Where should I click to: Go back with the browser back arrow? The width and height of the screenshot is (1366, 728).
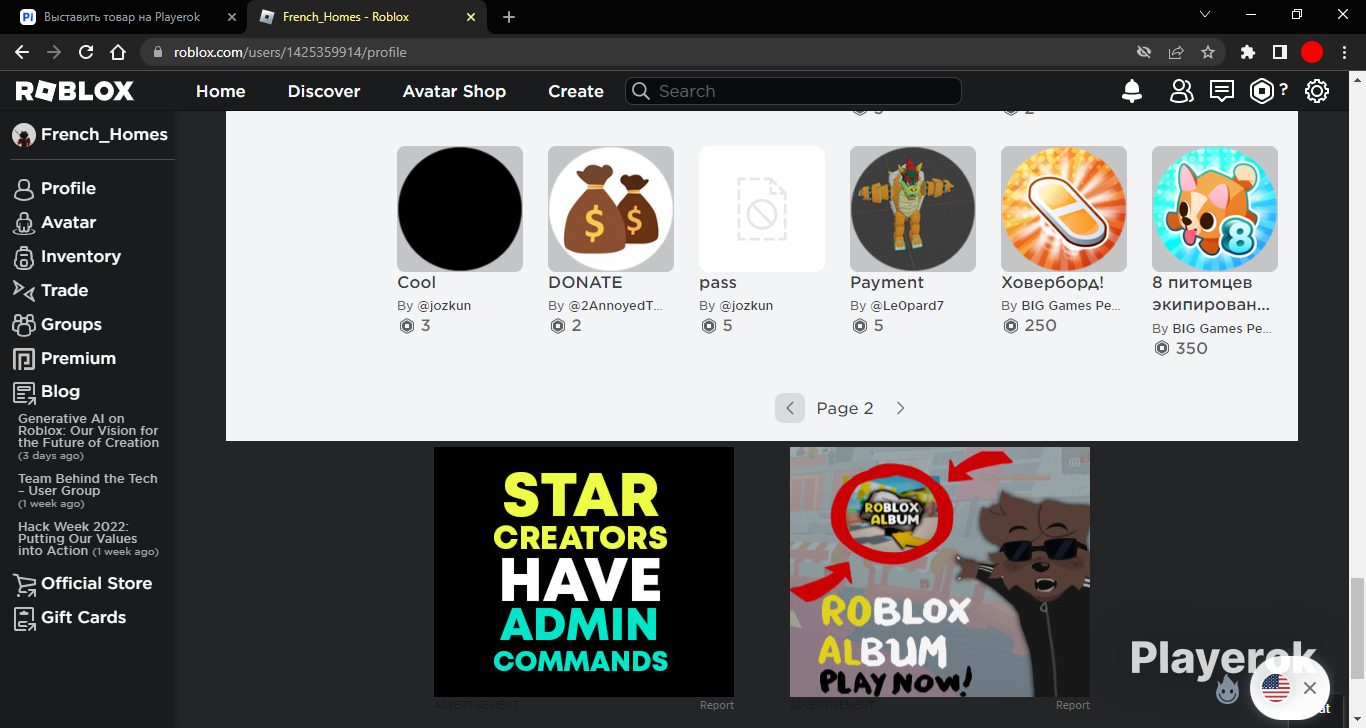pyautogui.click(x=22, y=52)
